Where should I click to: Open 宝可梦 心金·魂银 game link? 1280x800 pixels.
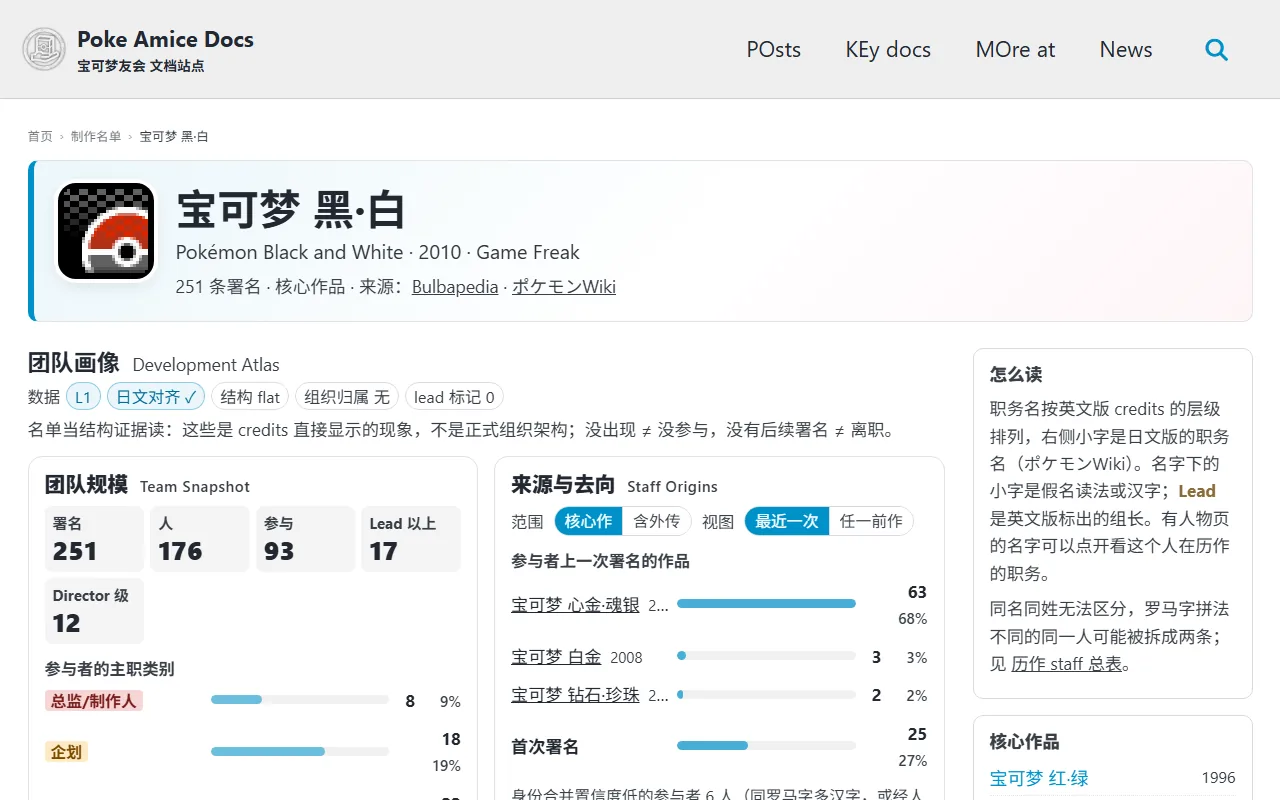575,605
